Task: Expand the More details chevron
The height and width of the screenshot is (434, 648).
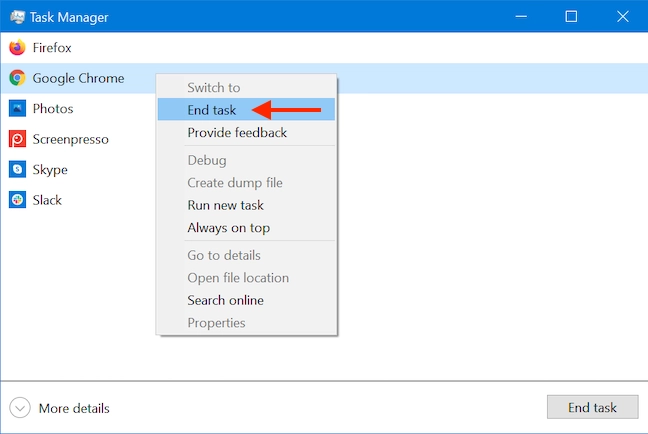Action: click(x=20, y=408)
